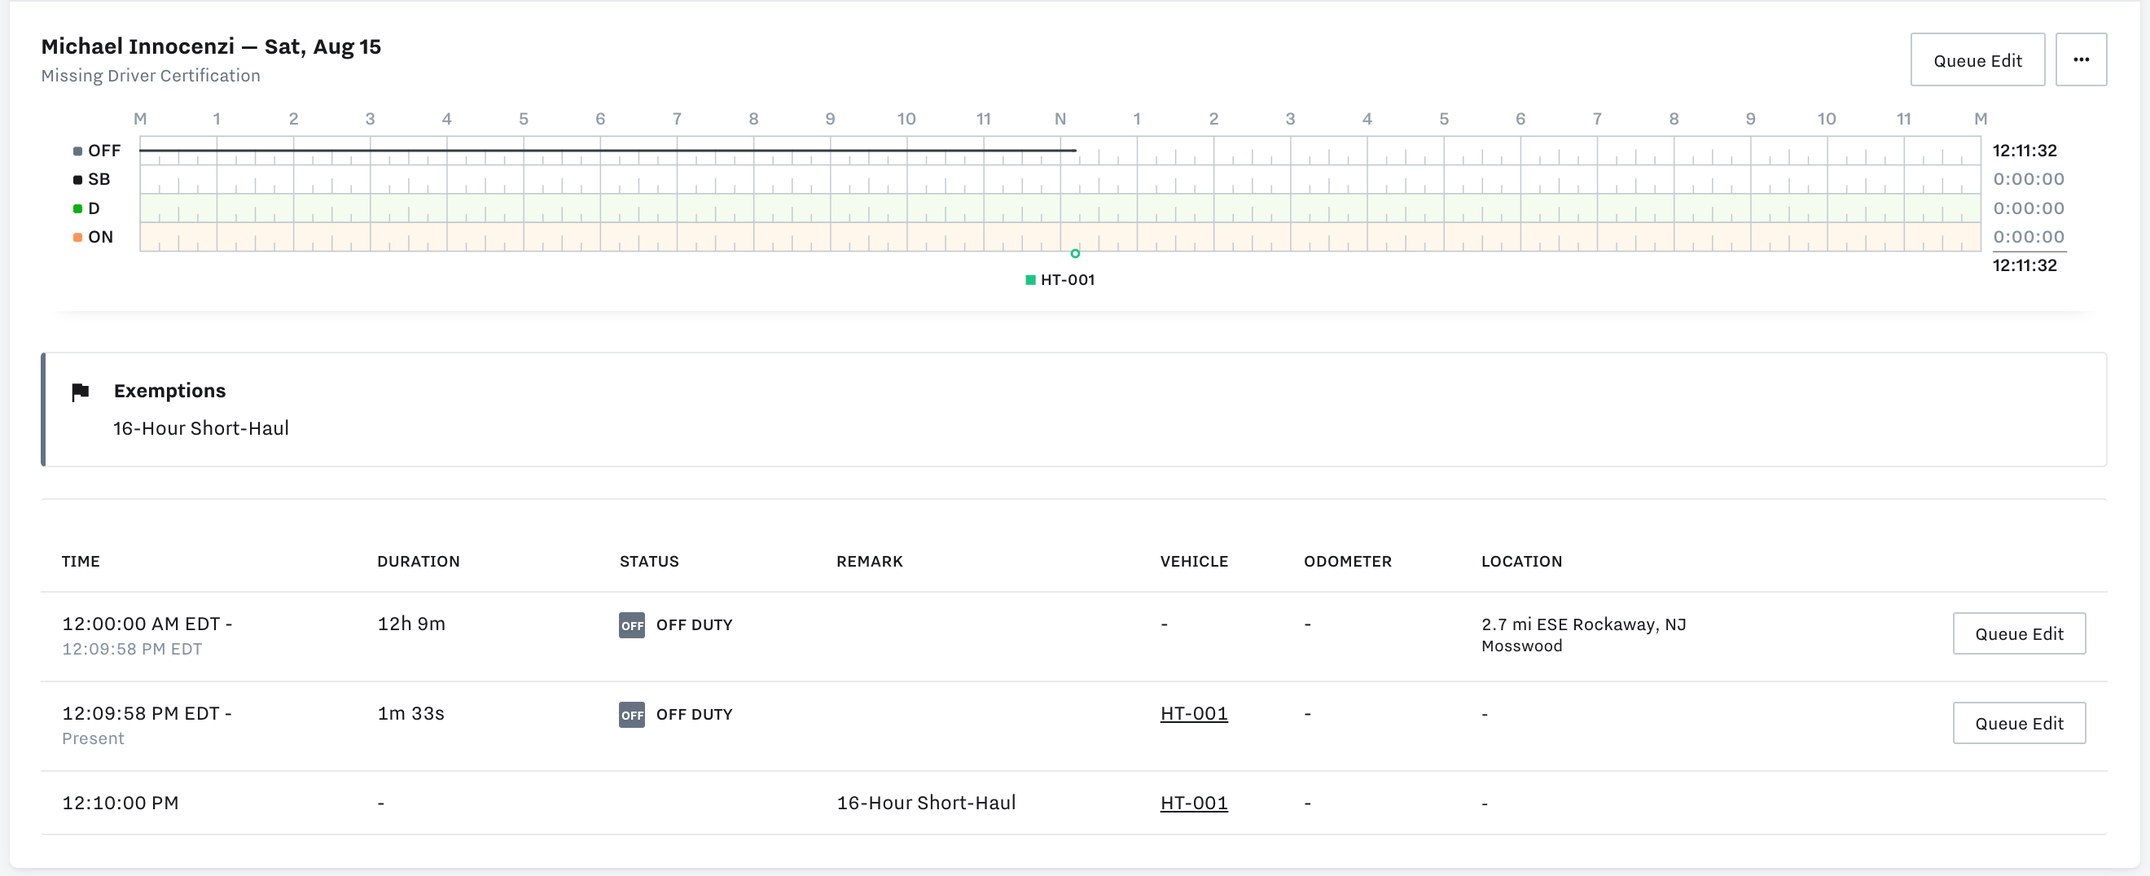This screenshot has height=876, width=2150.
Task: Click top Queue Edit button in header
Action: (1977, 60)
